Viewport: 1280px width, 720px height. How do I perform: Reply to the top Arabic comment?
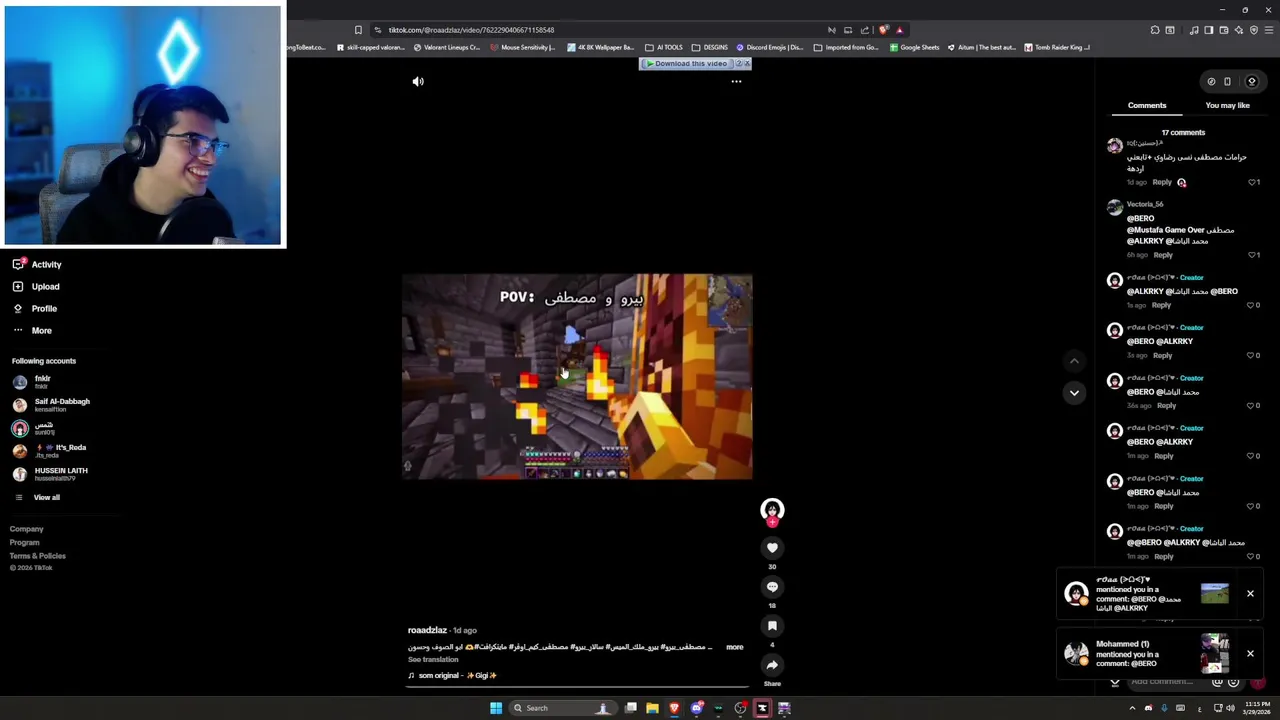pos(1162,182)
